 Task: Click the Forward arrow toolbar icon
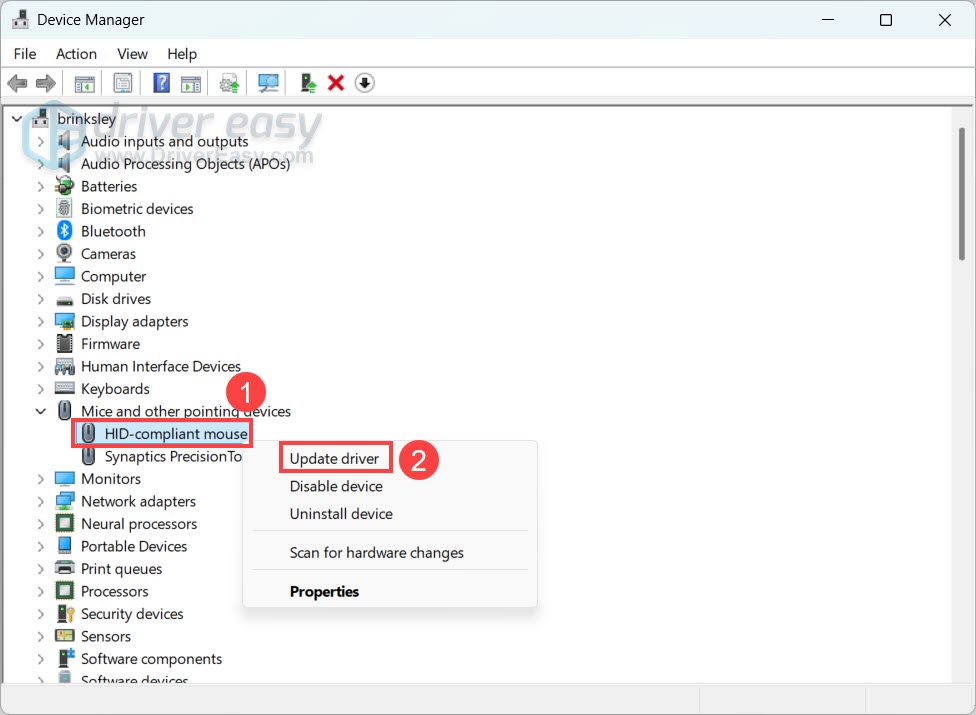(x=45, y=83)
